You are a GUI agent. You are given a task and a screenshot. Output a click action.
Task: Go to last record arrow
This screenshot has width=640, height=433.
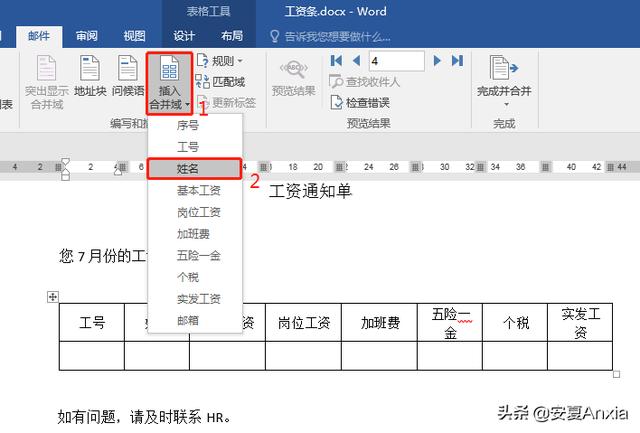coord(458,61)
